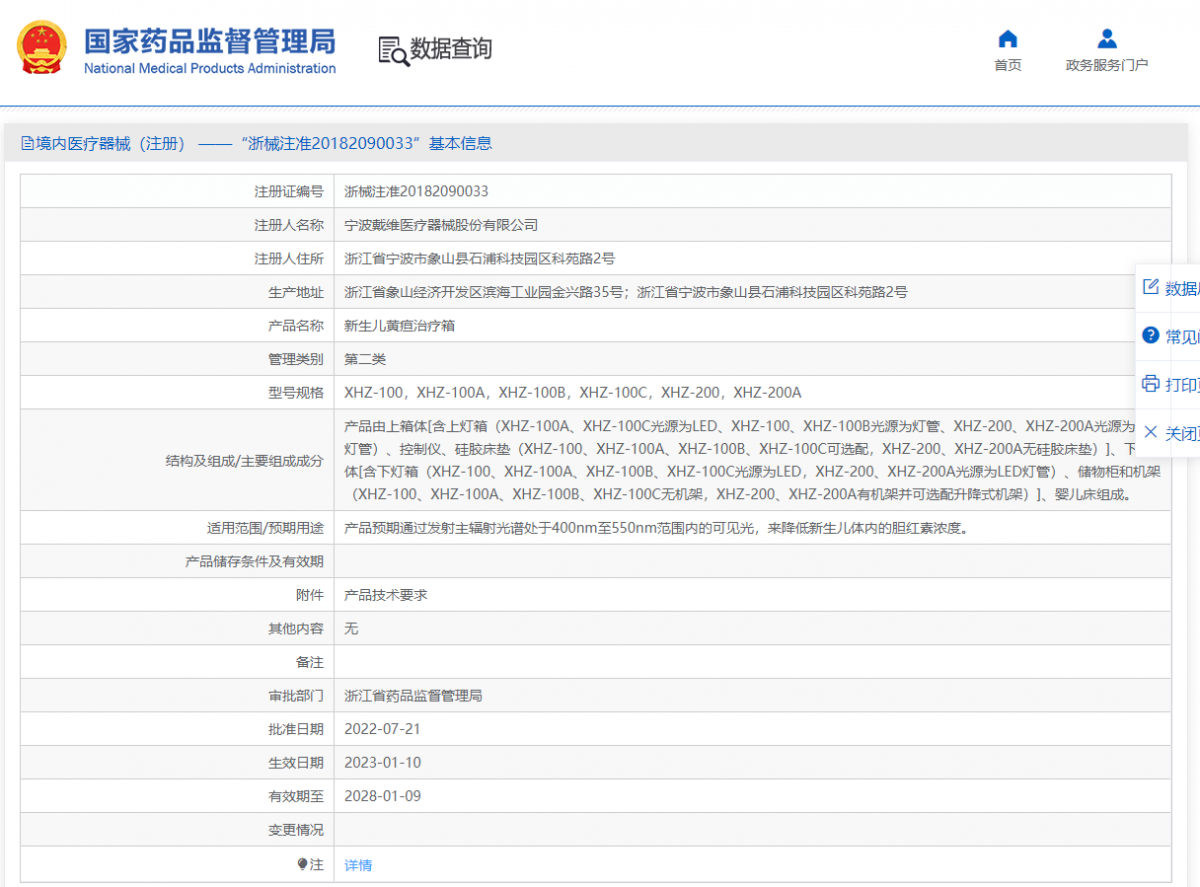Click the 生产地址 row label
This screenshot has width=1200, height=887.
(296, 292)
